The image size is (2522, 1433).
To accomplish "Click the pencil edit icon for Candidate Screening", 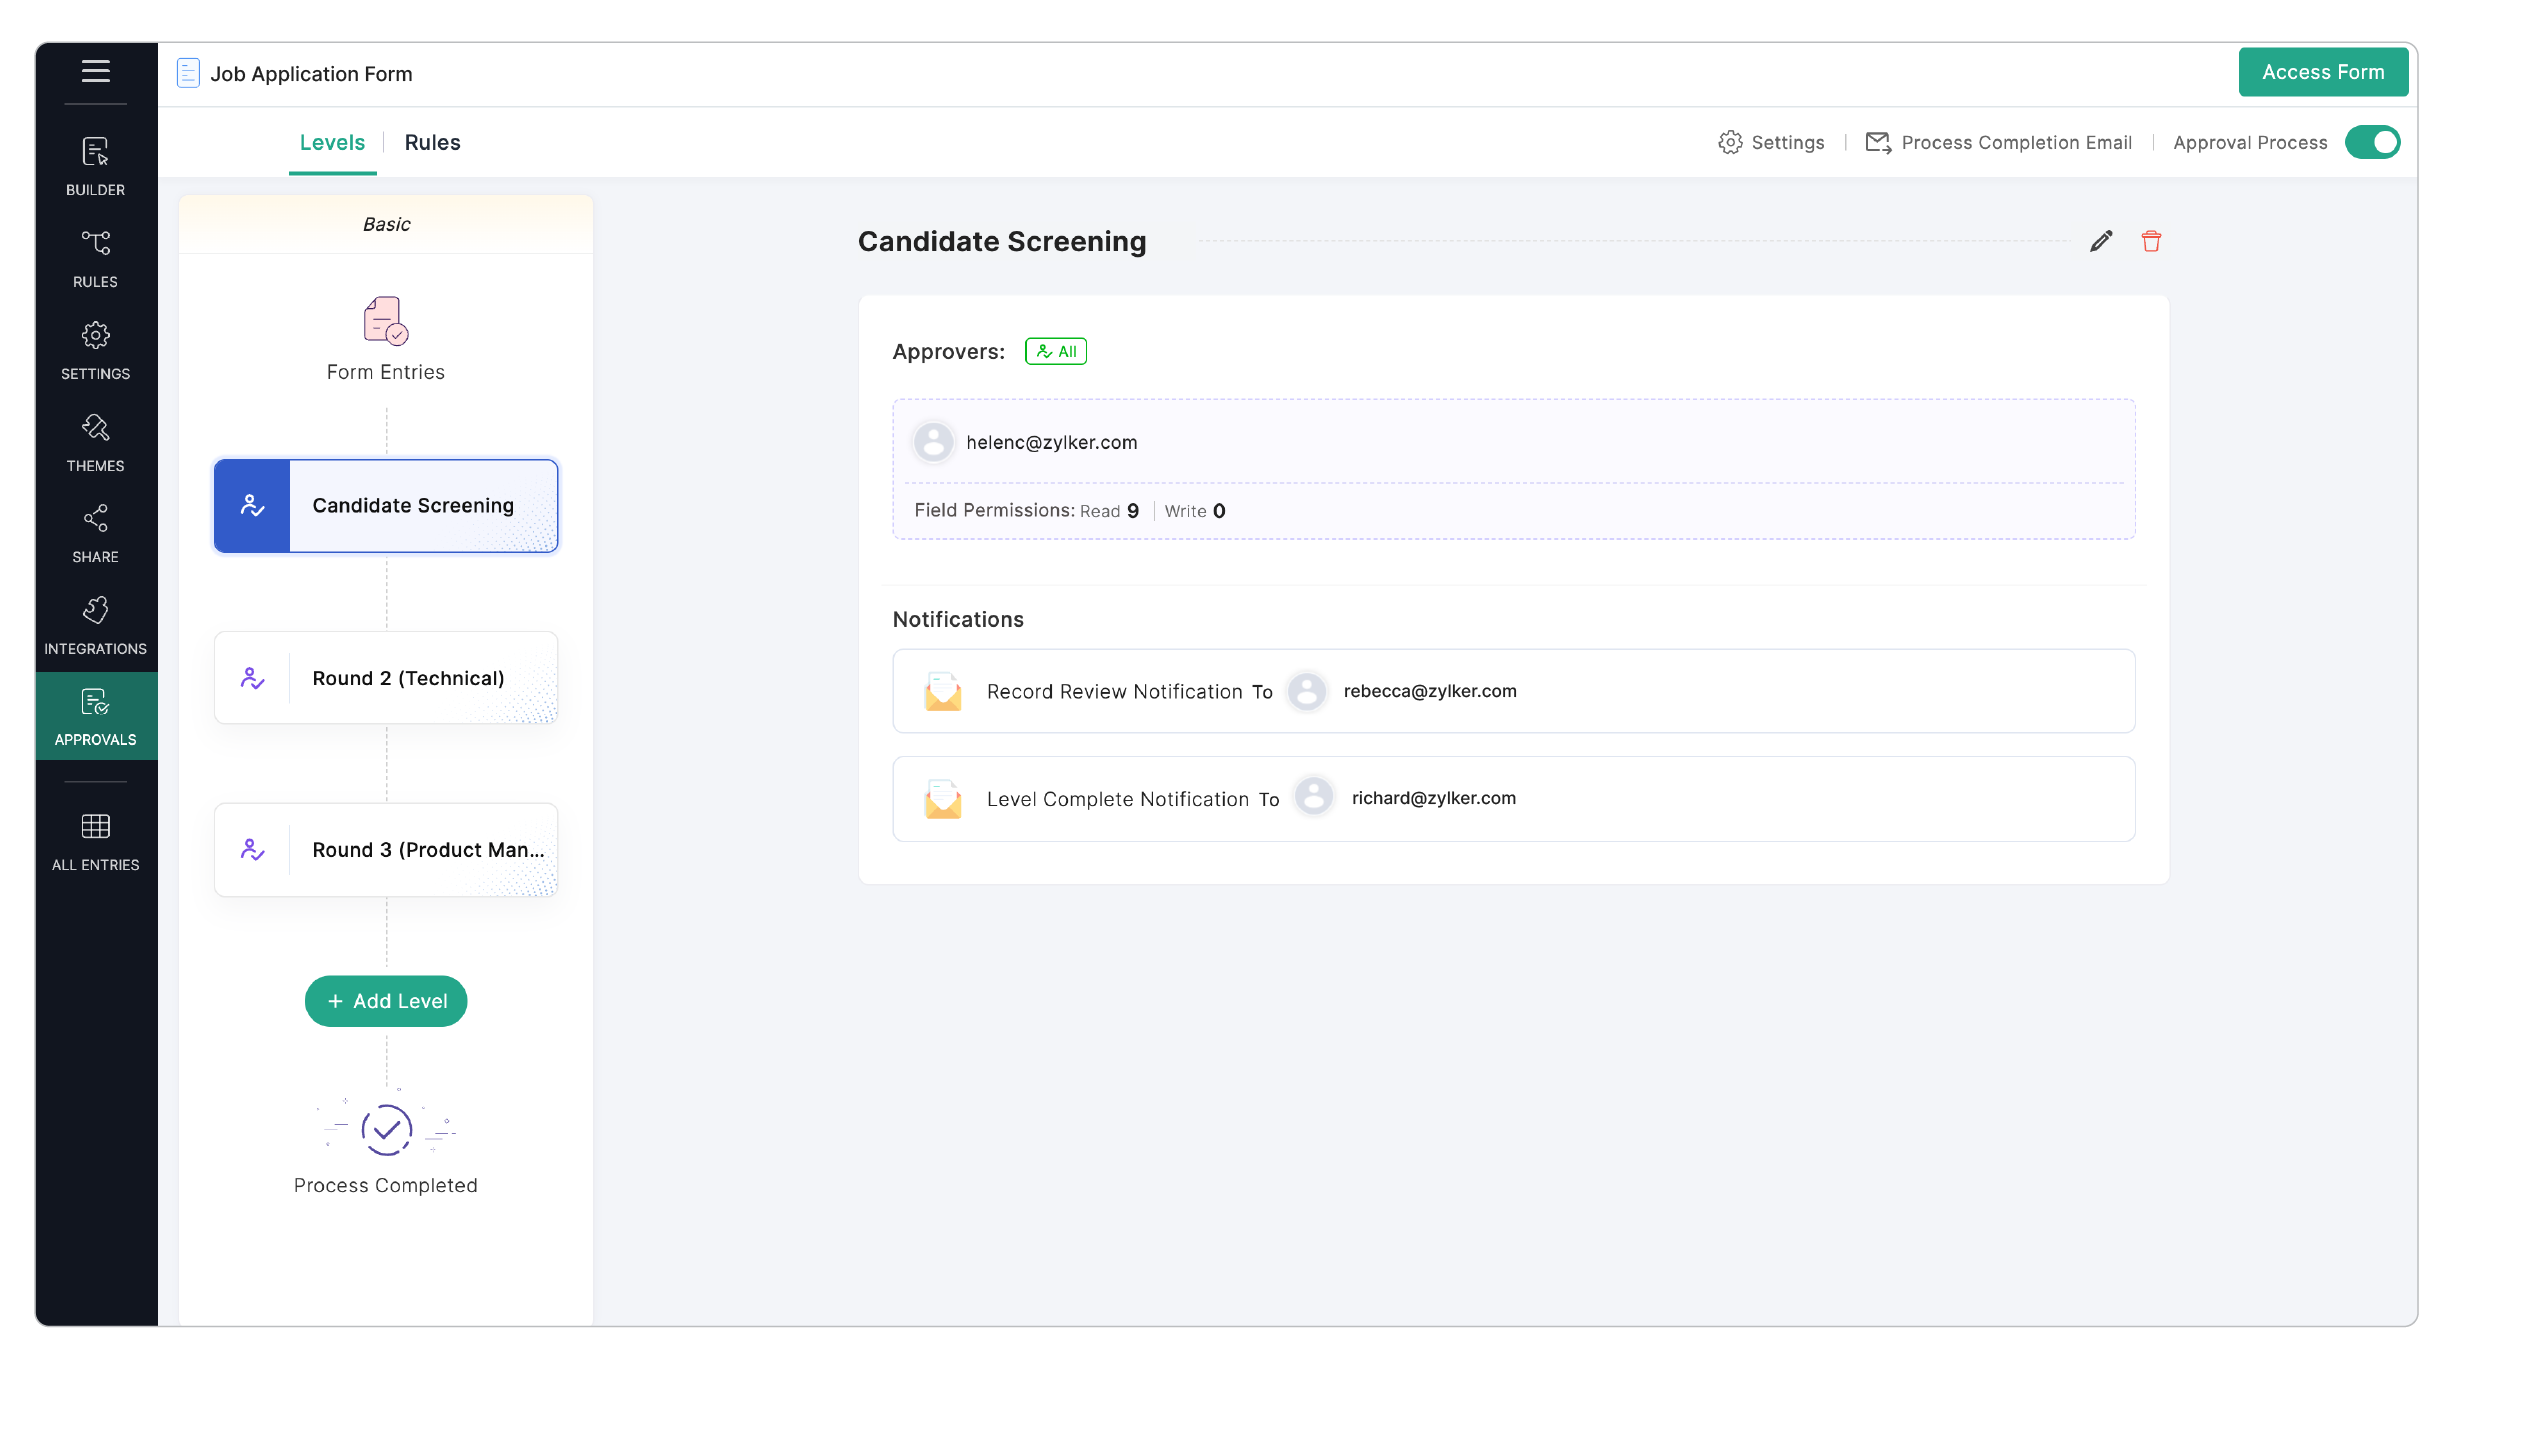I will pyautogui.click(x=2100, y=241).
